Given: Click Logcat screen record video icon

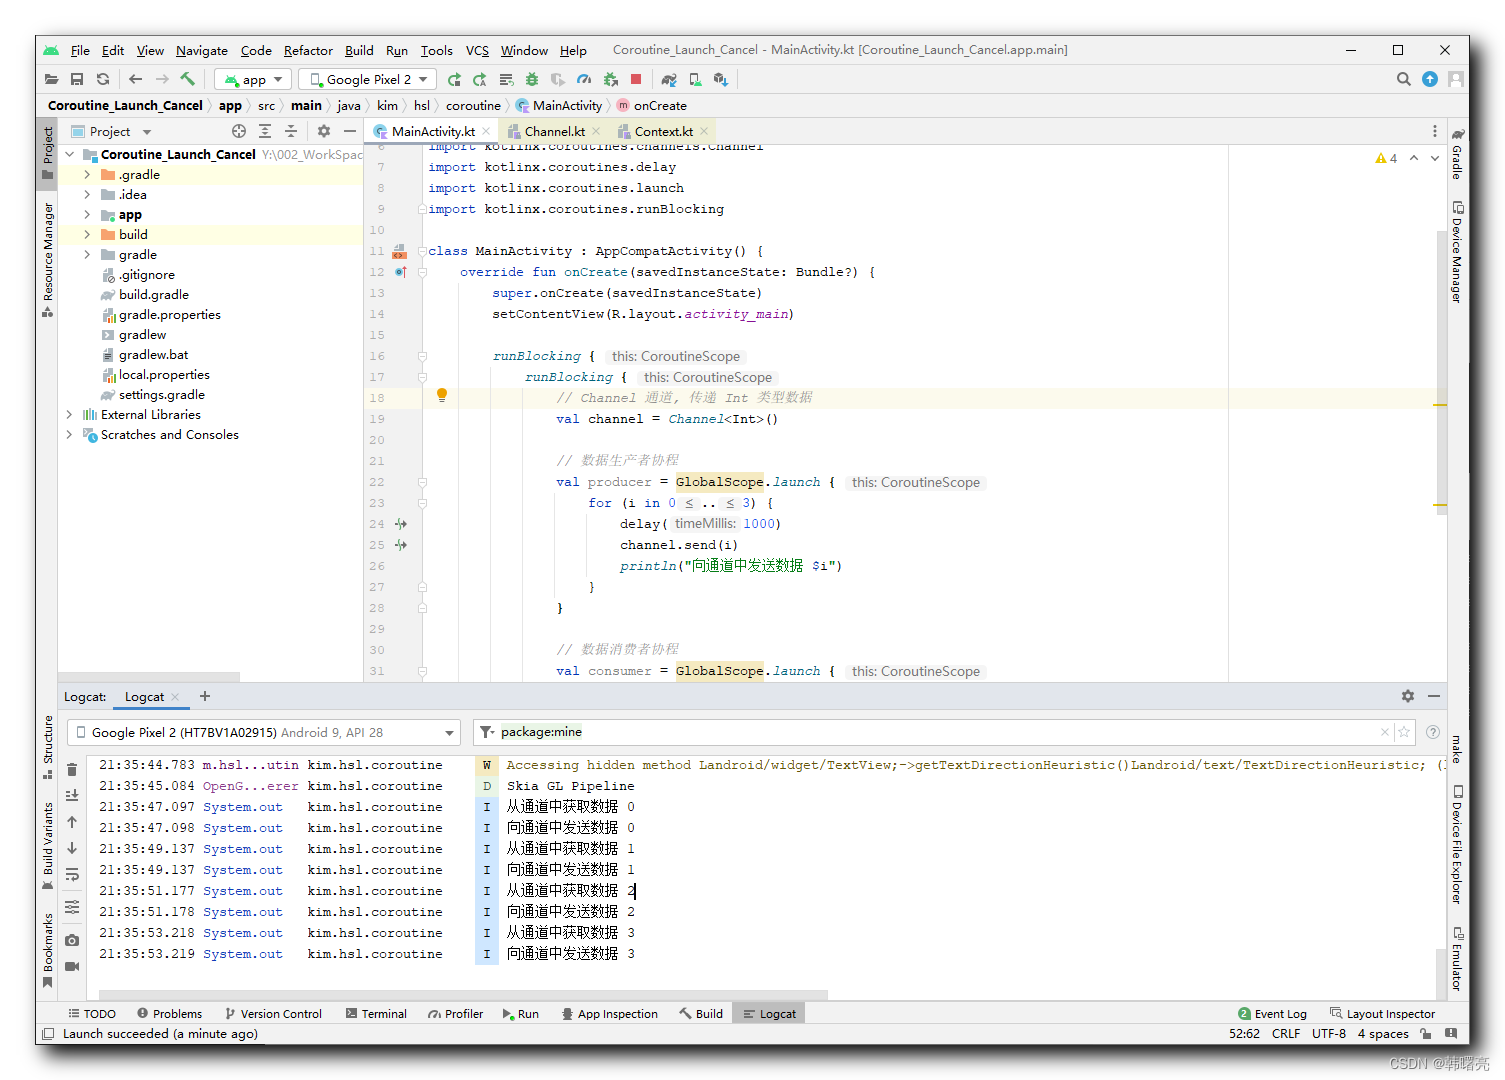Looking at the screenshot, I should [72, 967].
